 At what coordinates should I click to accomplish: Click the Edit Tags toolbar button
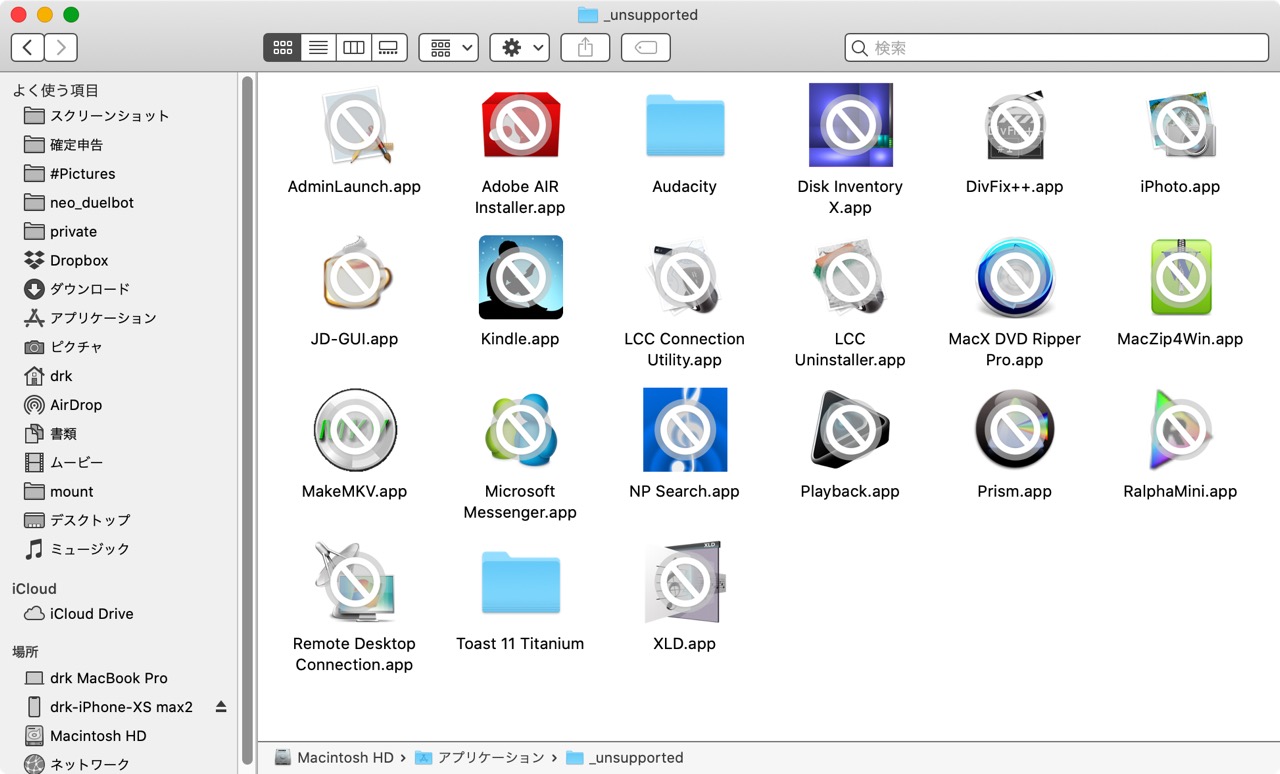646,47
